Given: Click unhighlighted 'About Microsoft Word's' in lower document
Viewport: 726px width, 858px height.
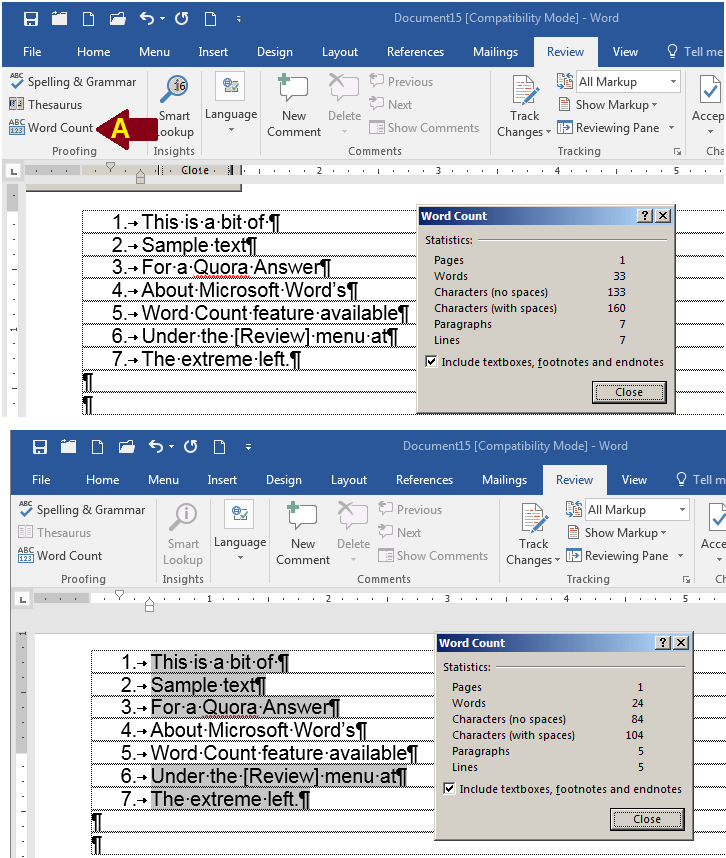Looking at the screenshot, I should point(259,731).
